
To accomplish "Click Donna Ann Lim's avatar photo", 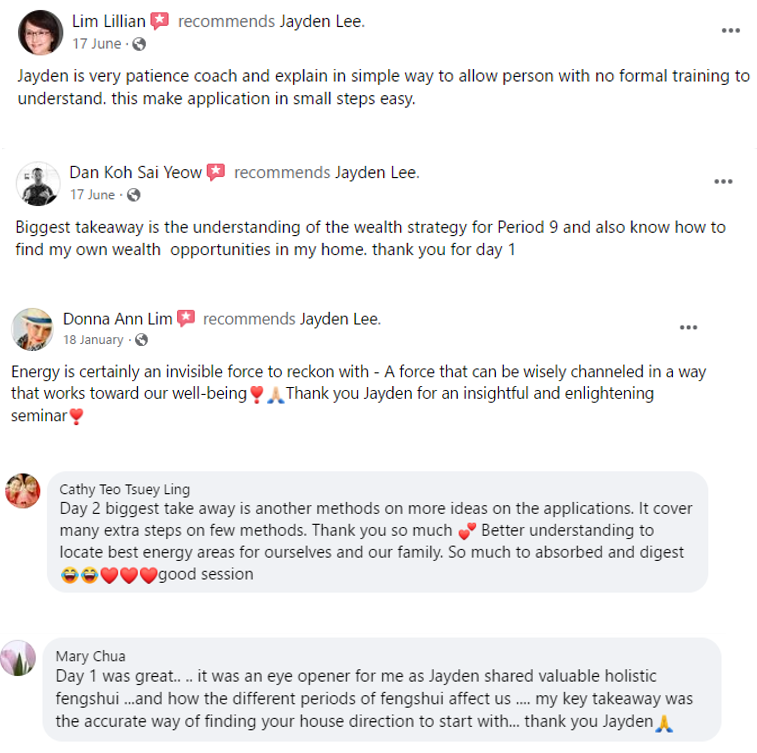I will point(32,329).
